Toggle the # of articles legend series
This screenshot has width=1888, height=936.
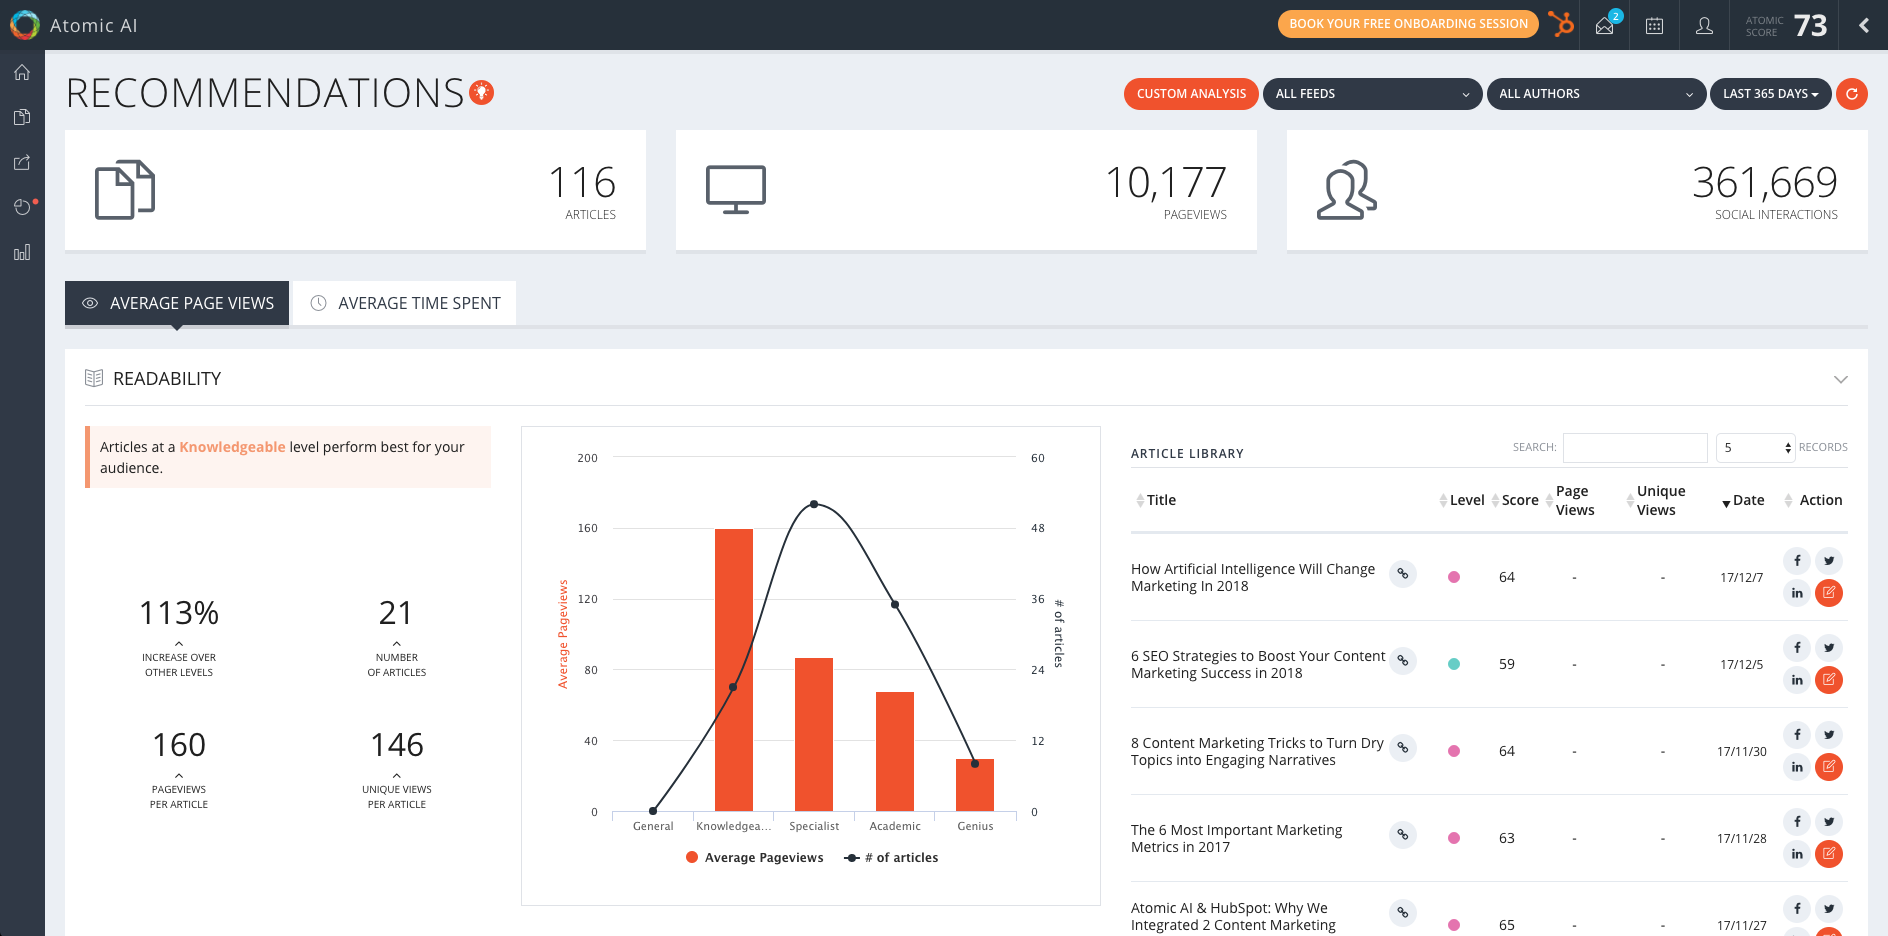[x=892, y=858]
